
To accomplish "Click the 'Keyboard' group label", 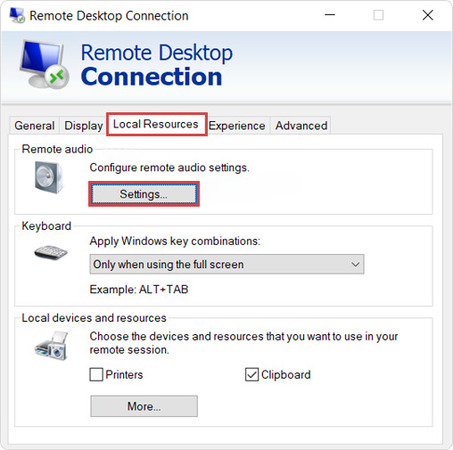I will [x=46, y=226].
